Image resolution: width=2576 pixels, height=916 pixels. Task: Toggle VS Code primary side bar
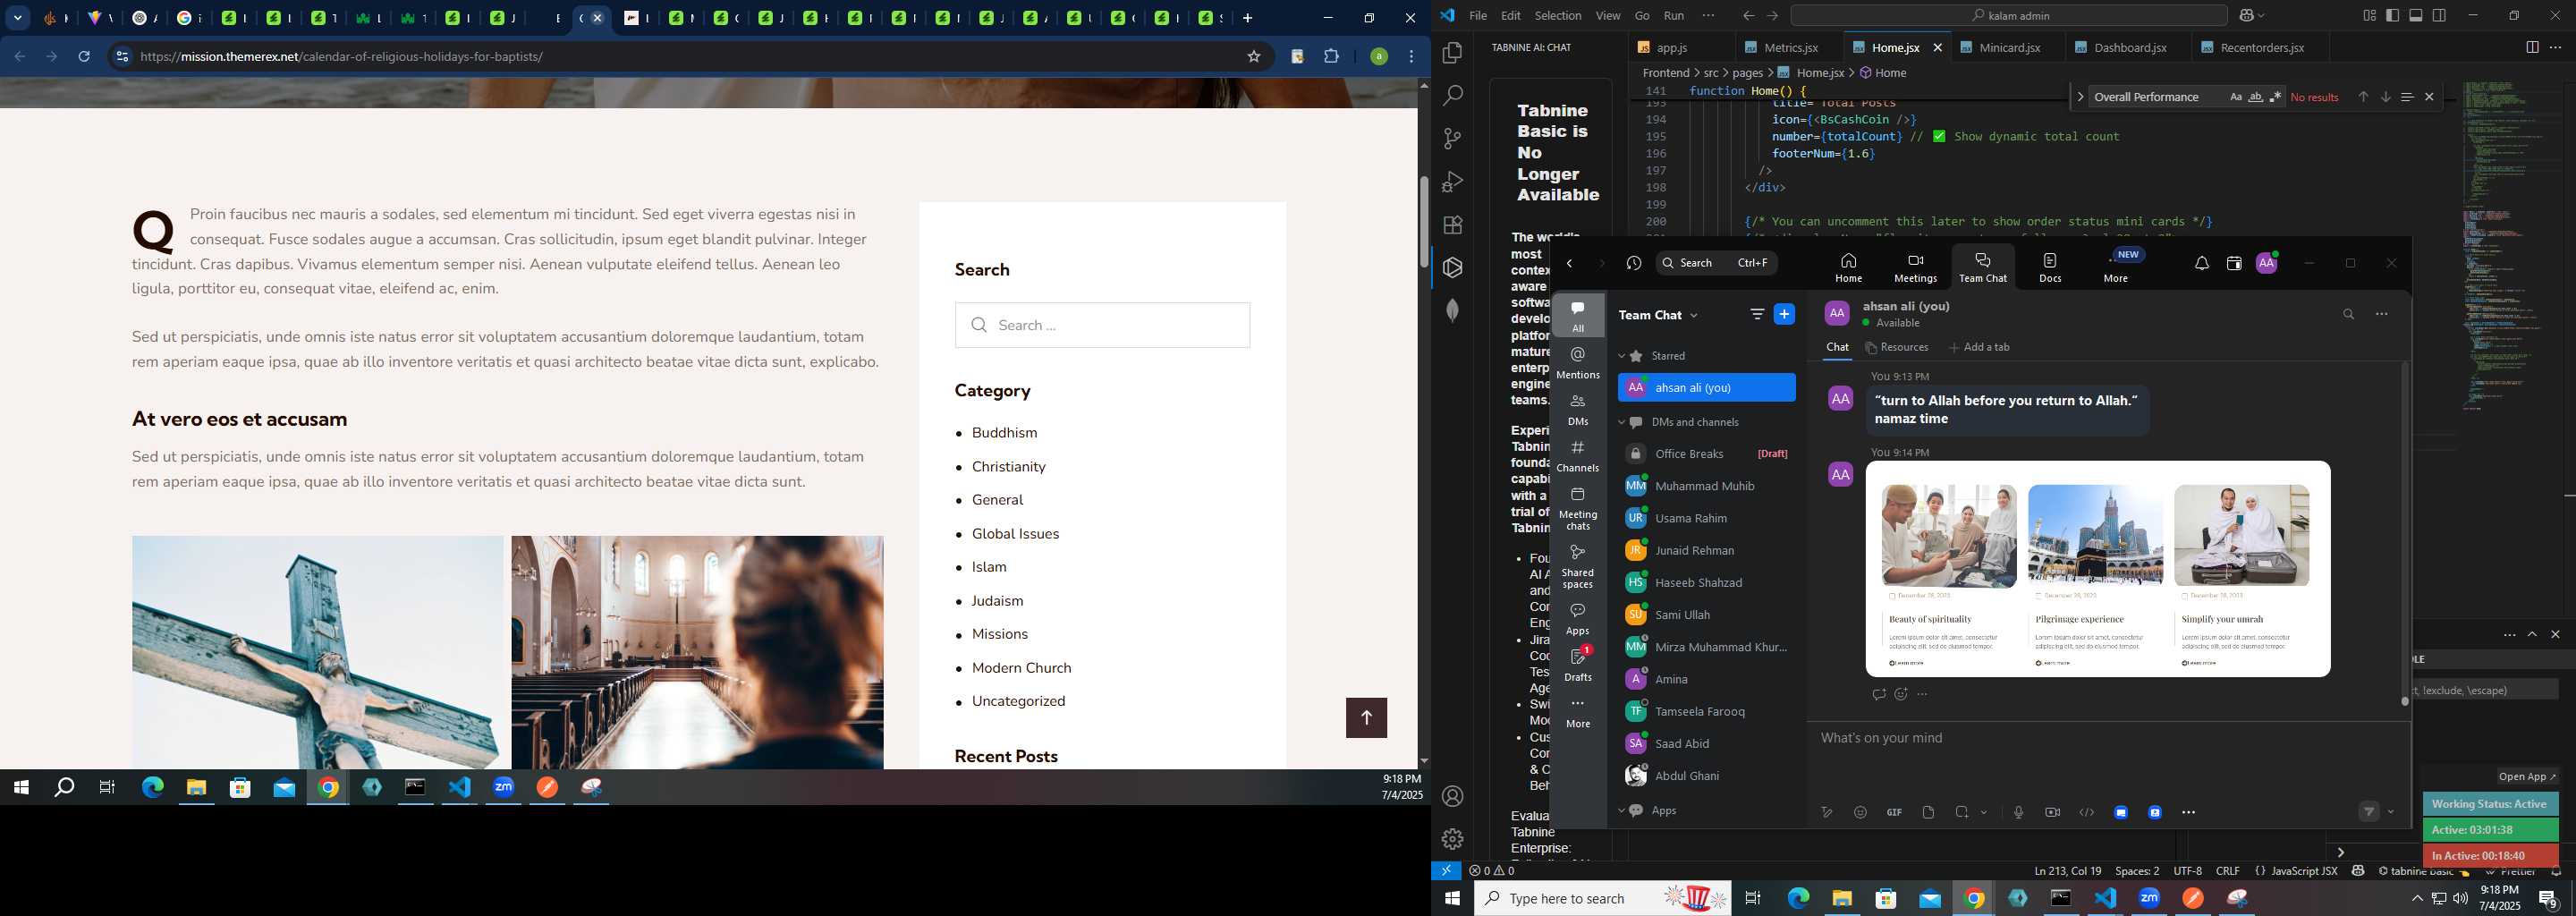click(2392, 15)
